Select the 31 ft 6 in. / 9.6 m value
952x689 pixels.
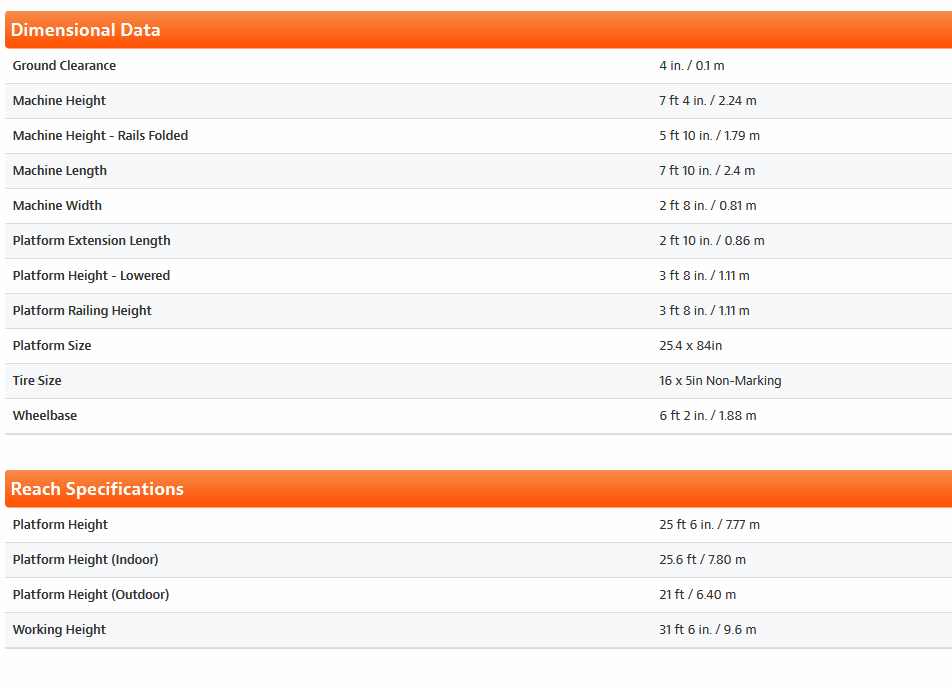707,630
